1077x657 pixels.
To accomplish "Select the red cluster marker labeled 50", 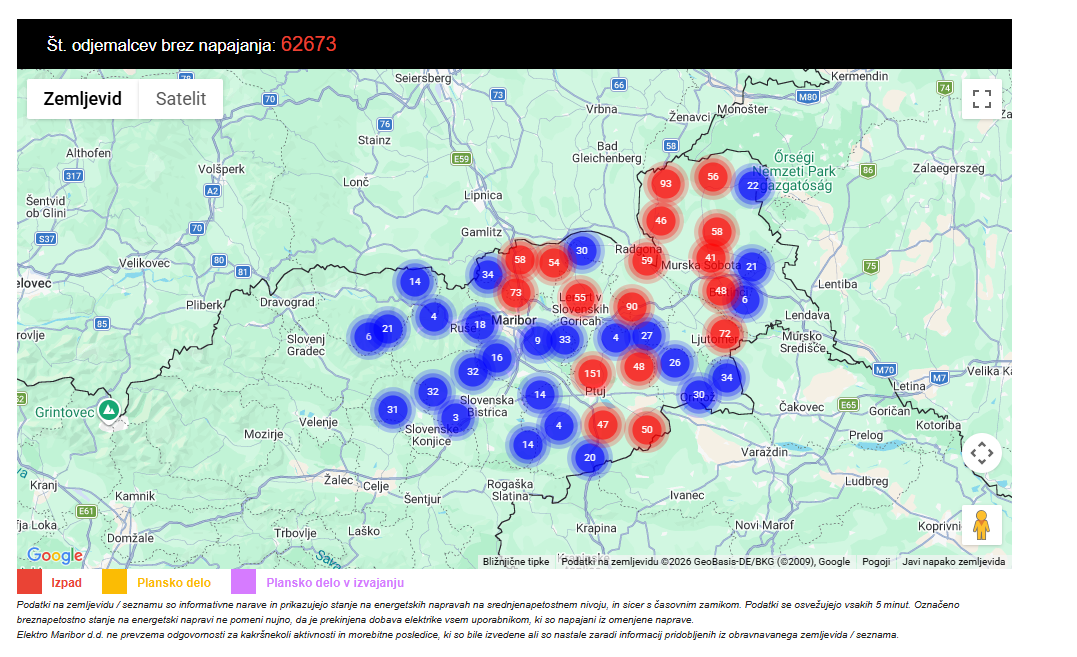I will (647, 429).
